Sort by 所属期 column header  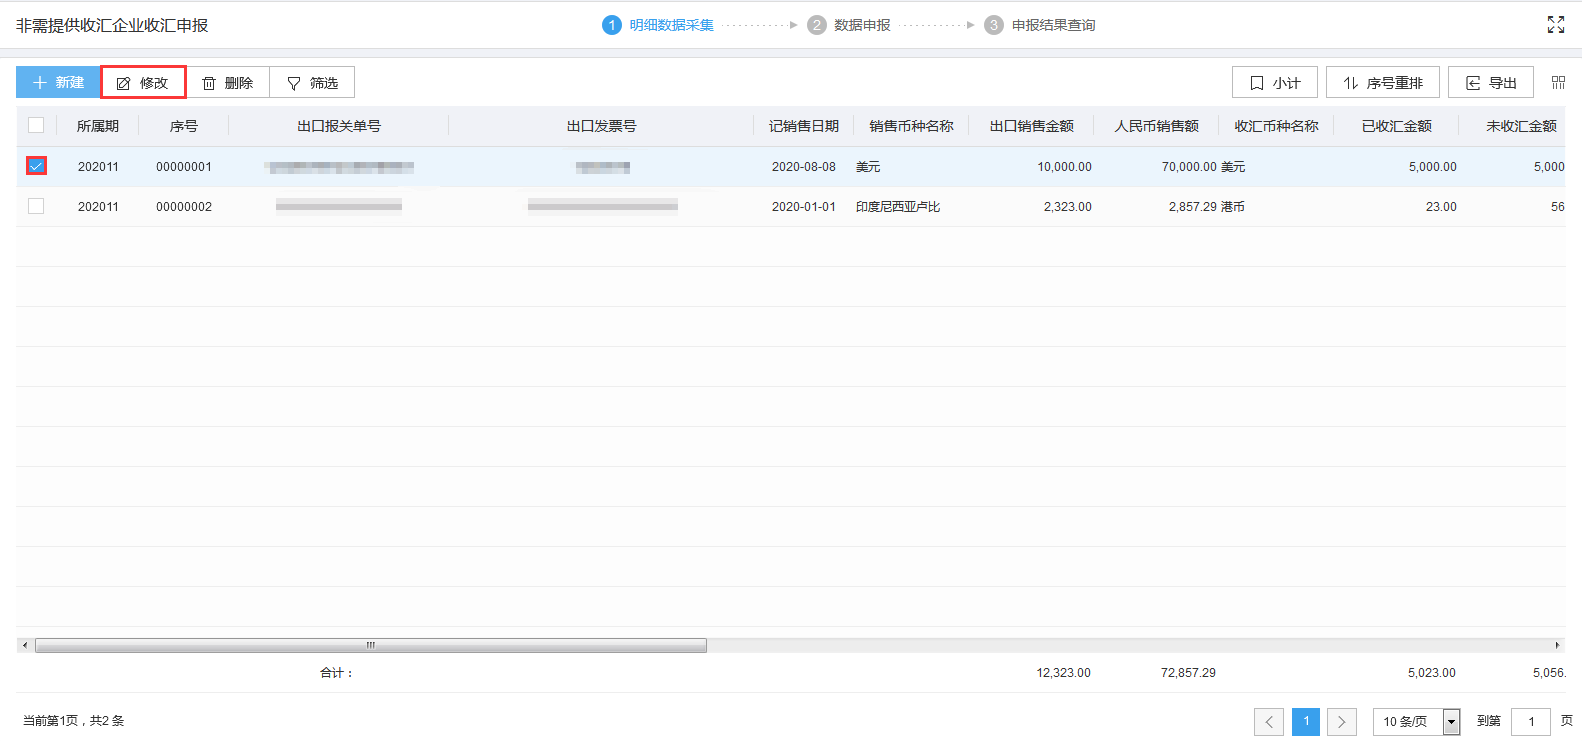[98, 126]
